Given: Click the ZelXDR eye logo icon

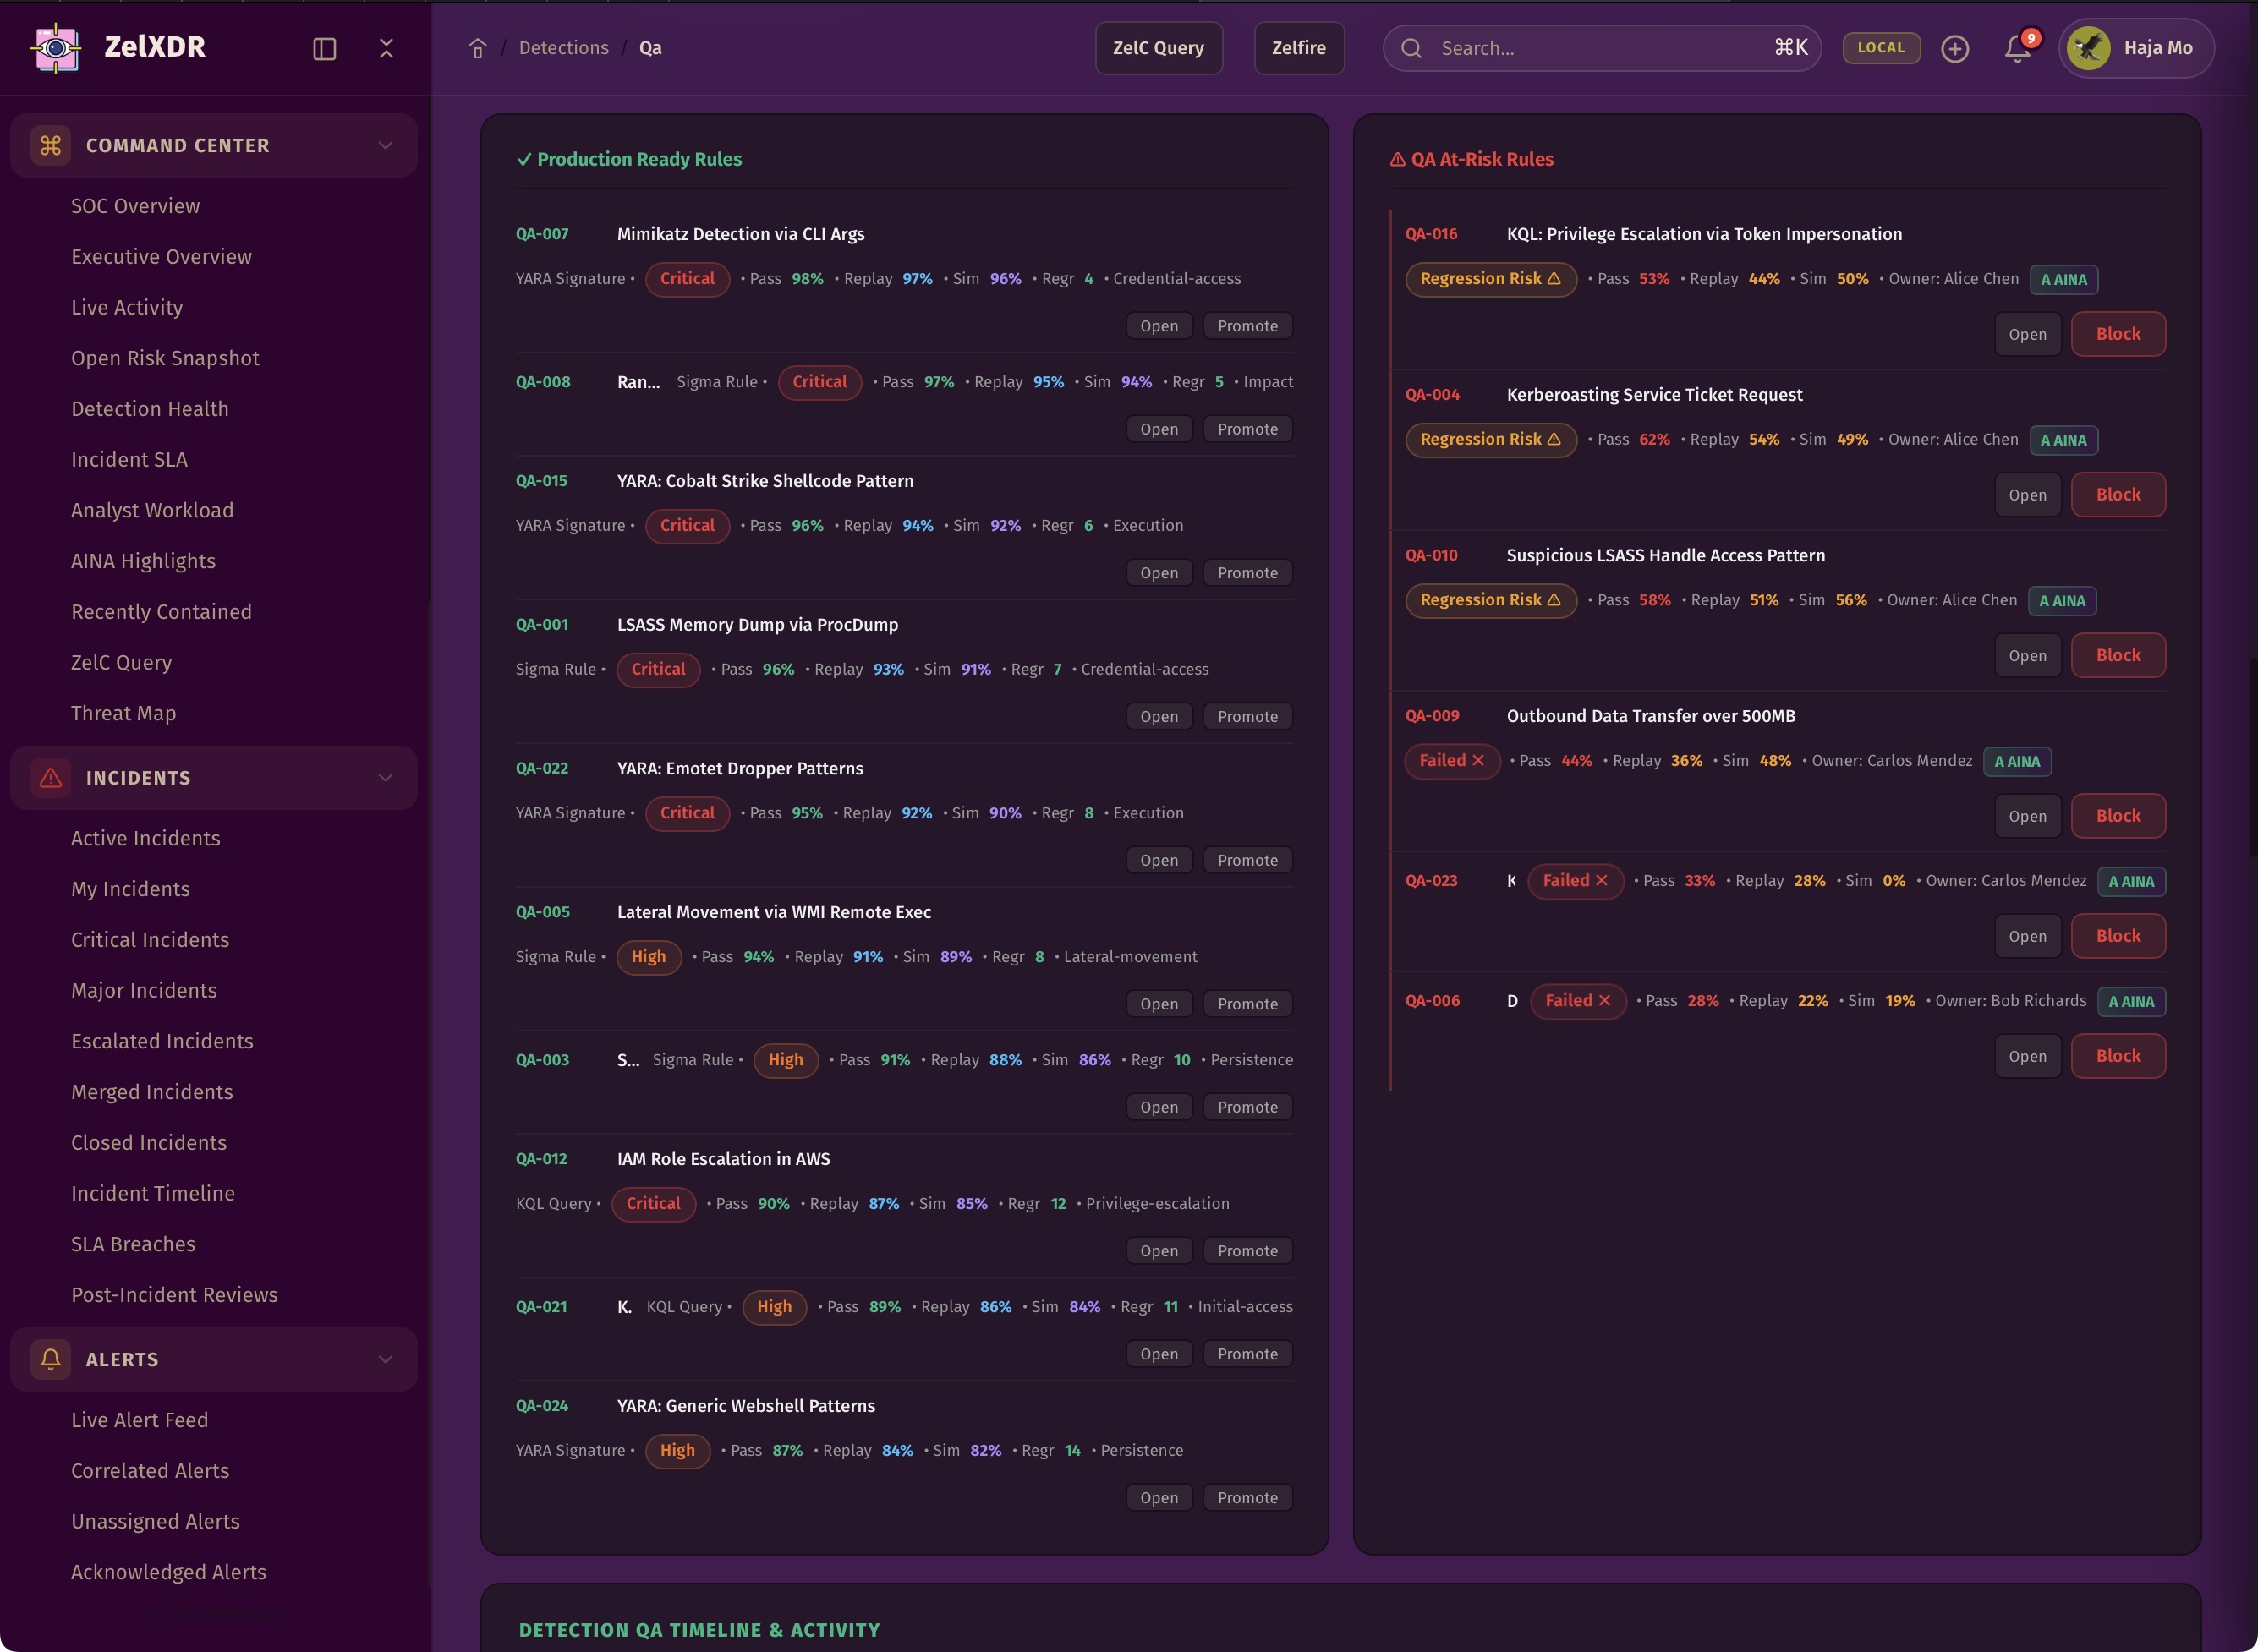Looking at the screenshot, I should (x=56, y=47).
